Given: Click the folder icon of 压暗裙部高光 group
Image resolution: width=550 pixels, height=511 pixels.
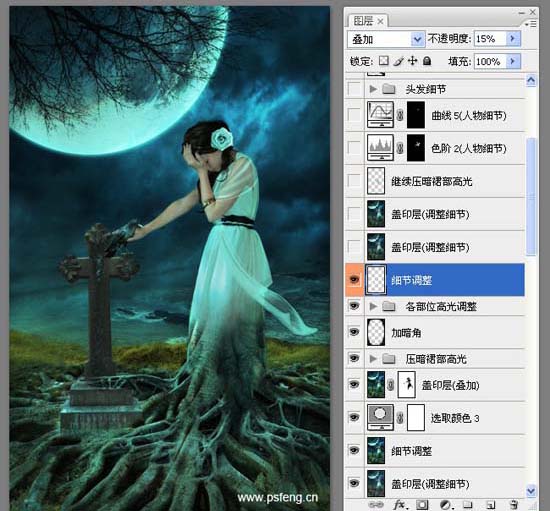Looking at the screenshot, I should [389, 358].
